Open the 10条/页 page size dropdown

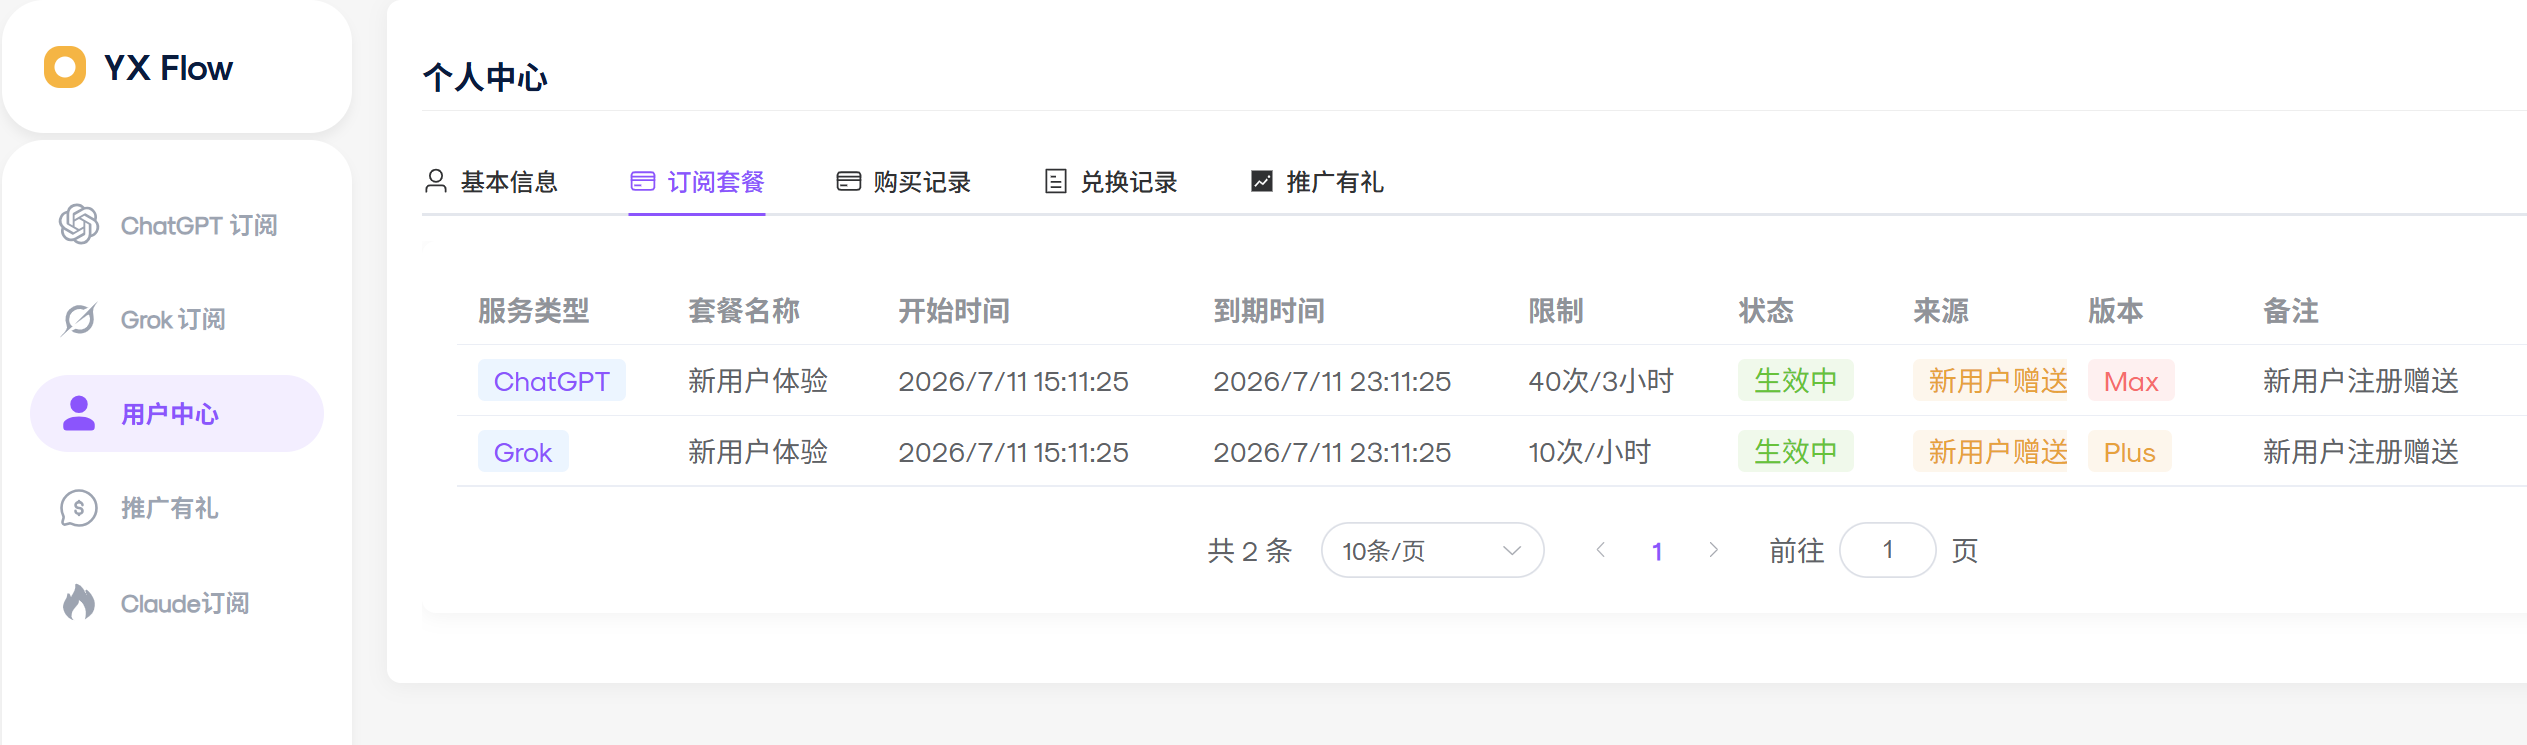point(1432,550)
